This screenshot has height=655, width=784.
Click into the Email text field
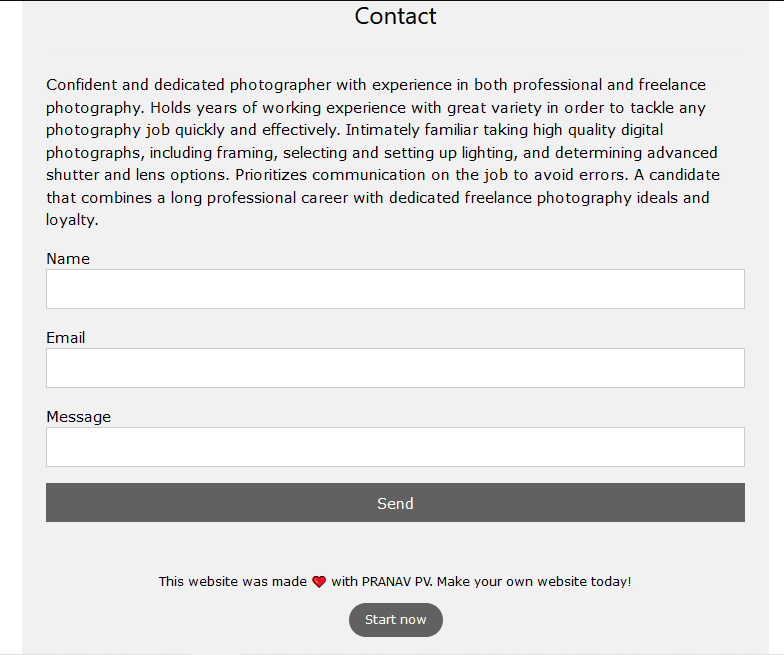[x=395, y=368]
